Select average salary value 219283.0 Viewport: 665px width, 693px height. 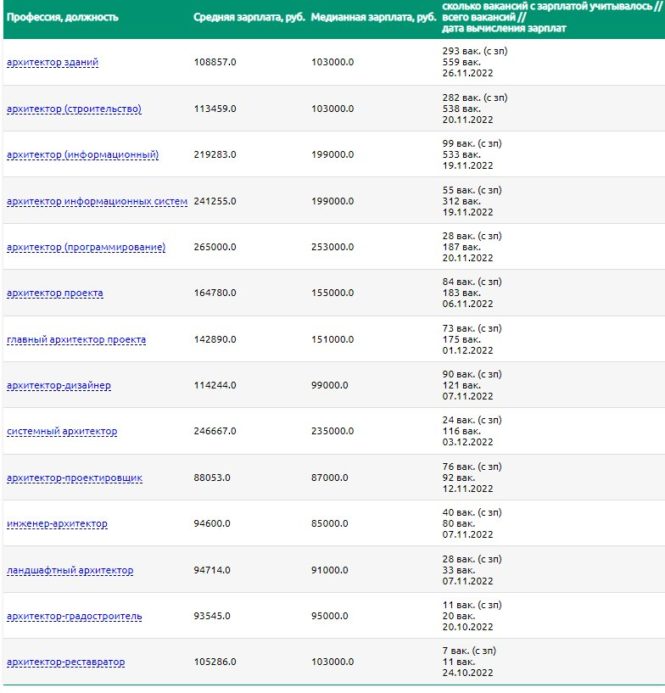[x=215, y=155]
